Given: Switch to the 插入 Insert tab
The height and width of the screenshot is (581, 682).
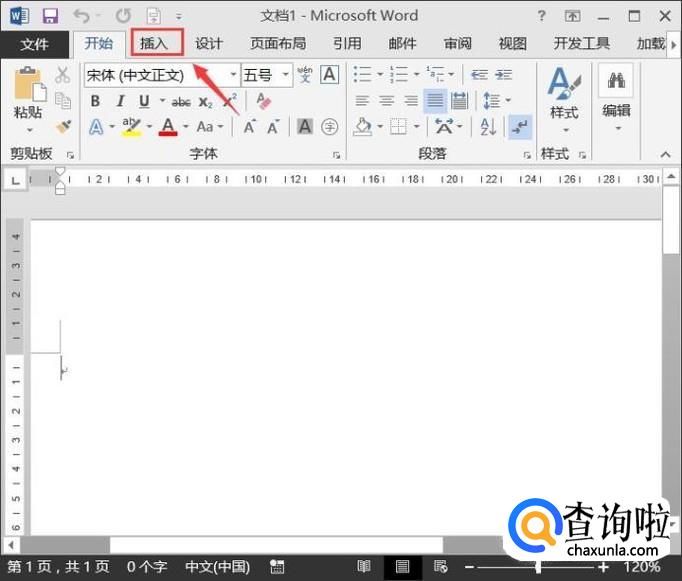Looking at the screenshot, I should coord(155,43).
